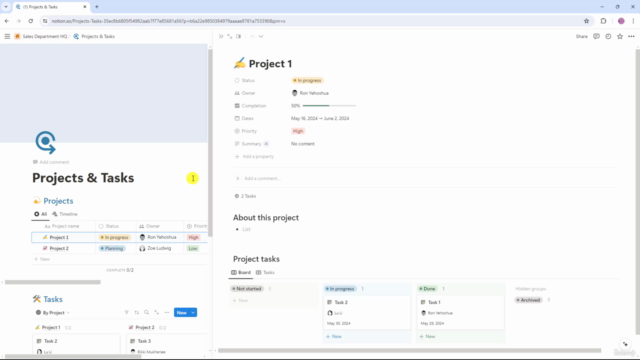Expand the New button dropdown arrow
640x360 pixels.
(x=193, y=313)
